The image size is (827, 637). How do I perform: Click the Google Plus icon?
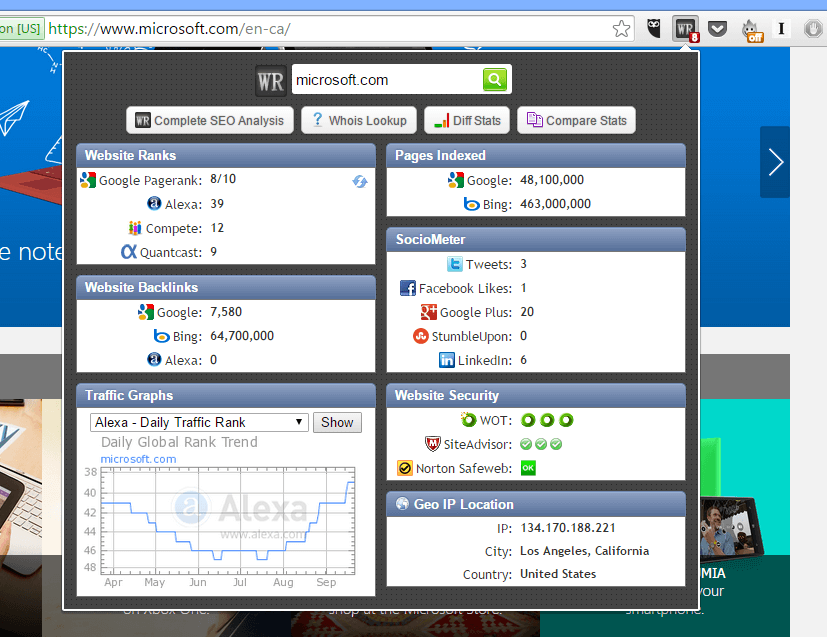tap(429, 312)
